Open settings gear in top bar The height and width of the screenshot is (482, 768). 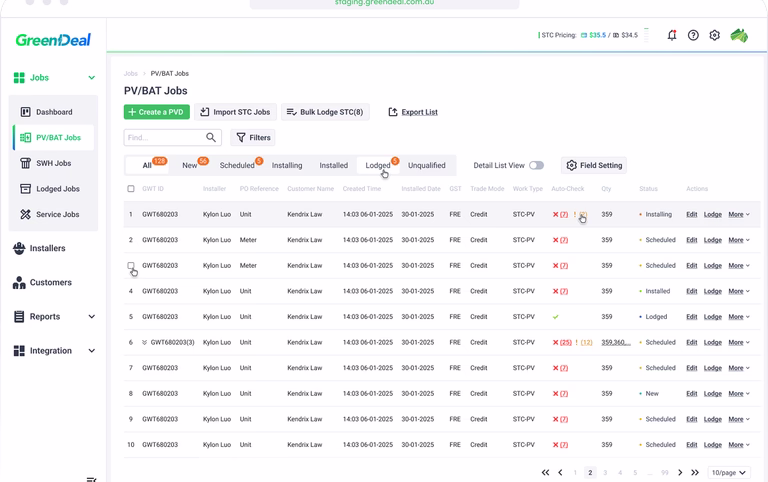point(714,35)
